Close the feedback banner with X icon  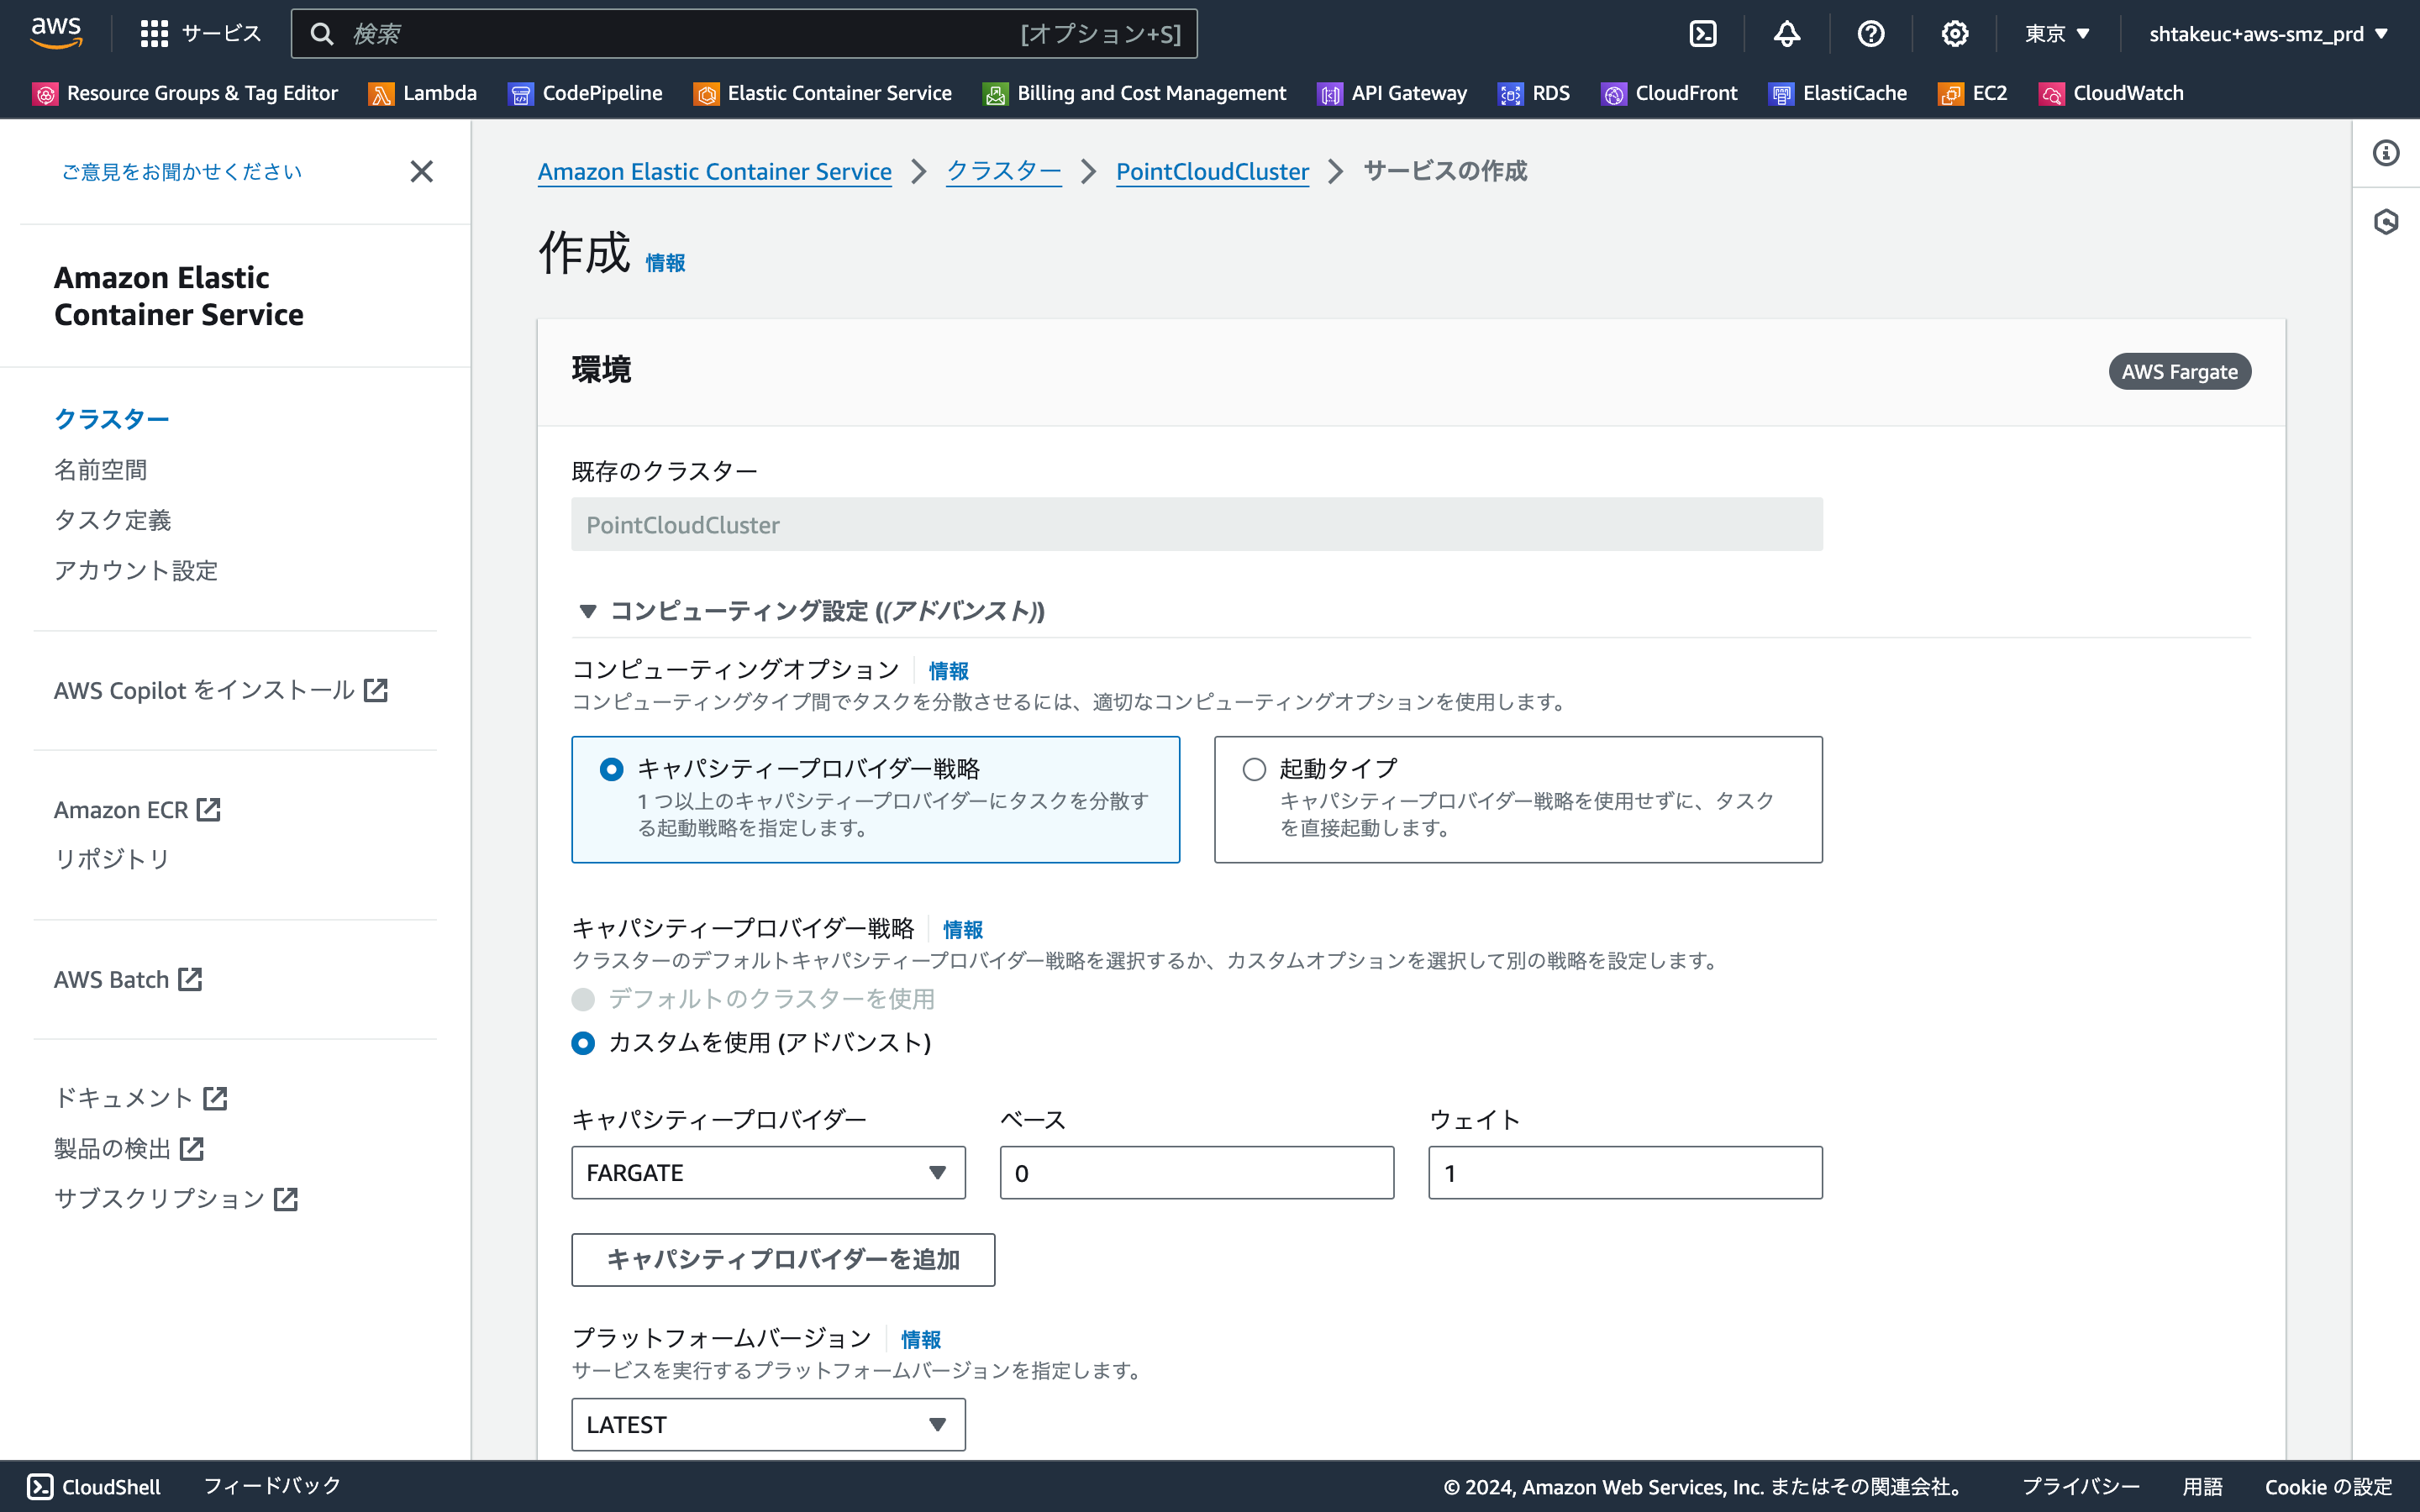click(x=422, y=171)
